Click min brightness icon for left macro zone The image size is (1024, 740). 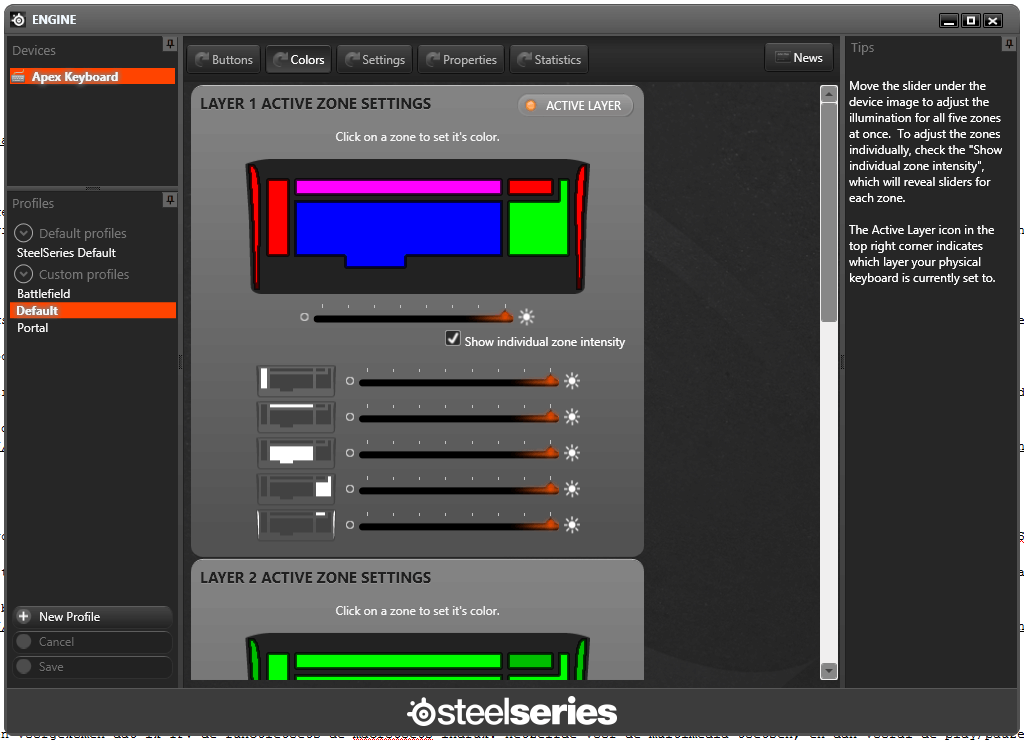point(350,381)
